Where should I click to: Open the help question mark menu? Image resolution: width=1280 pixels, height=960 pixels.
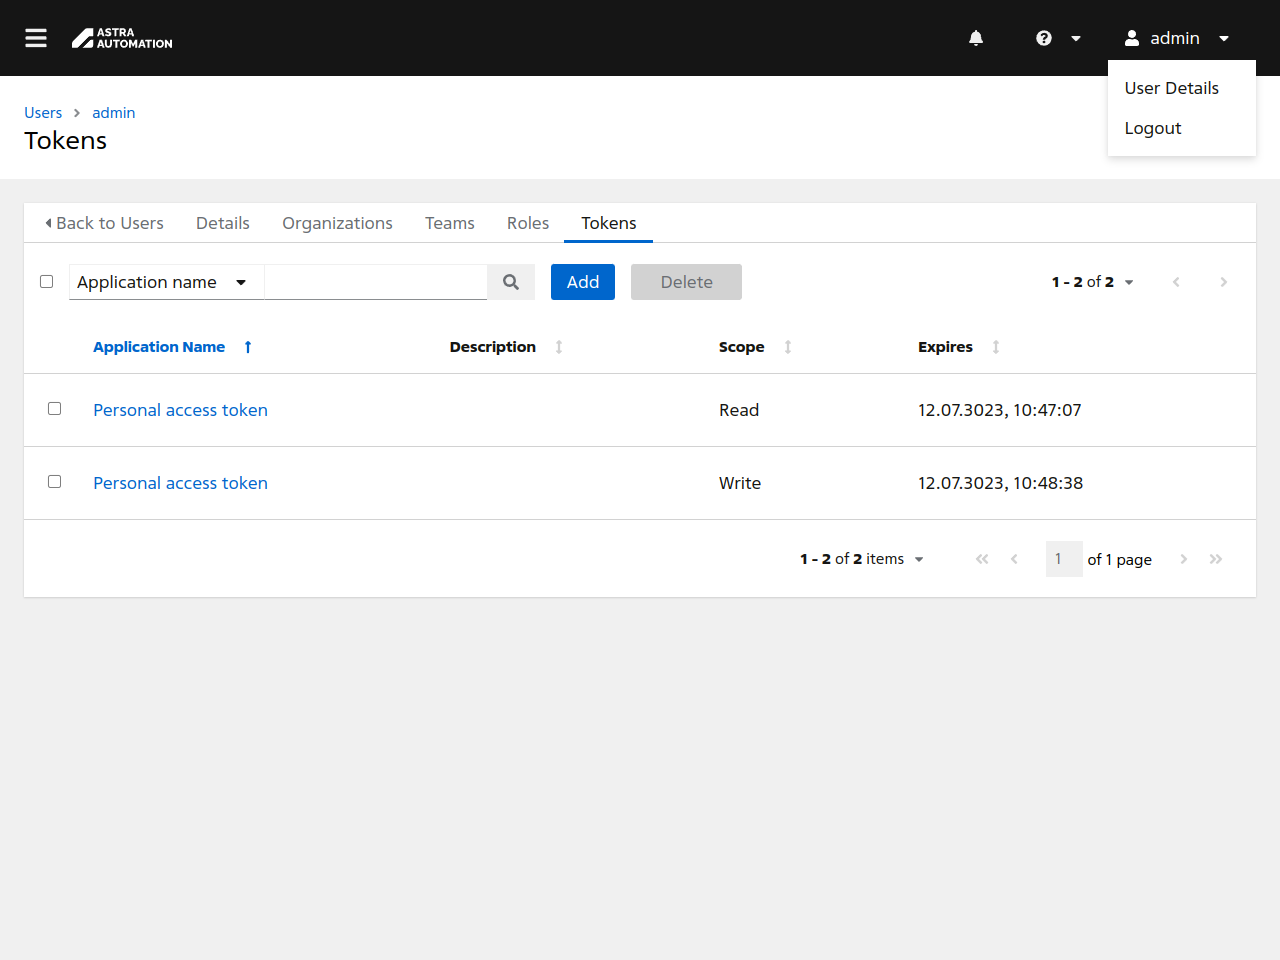tap(1044, 38)
